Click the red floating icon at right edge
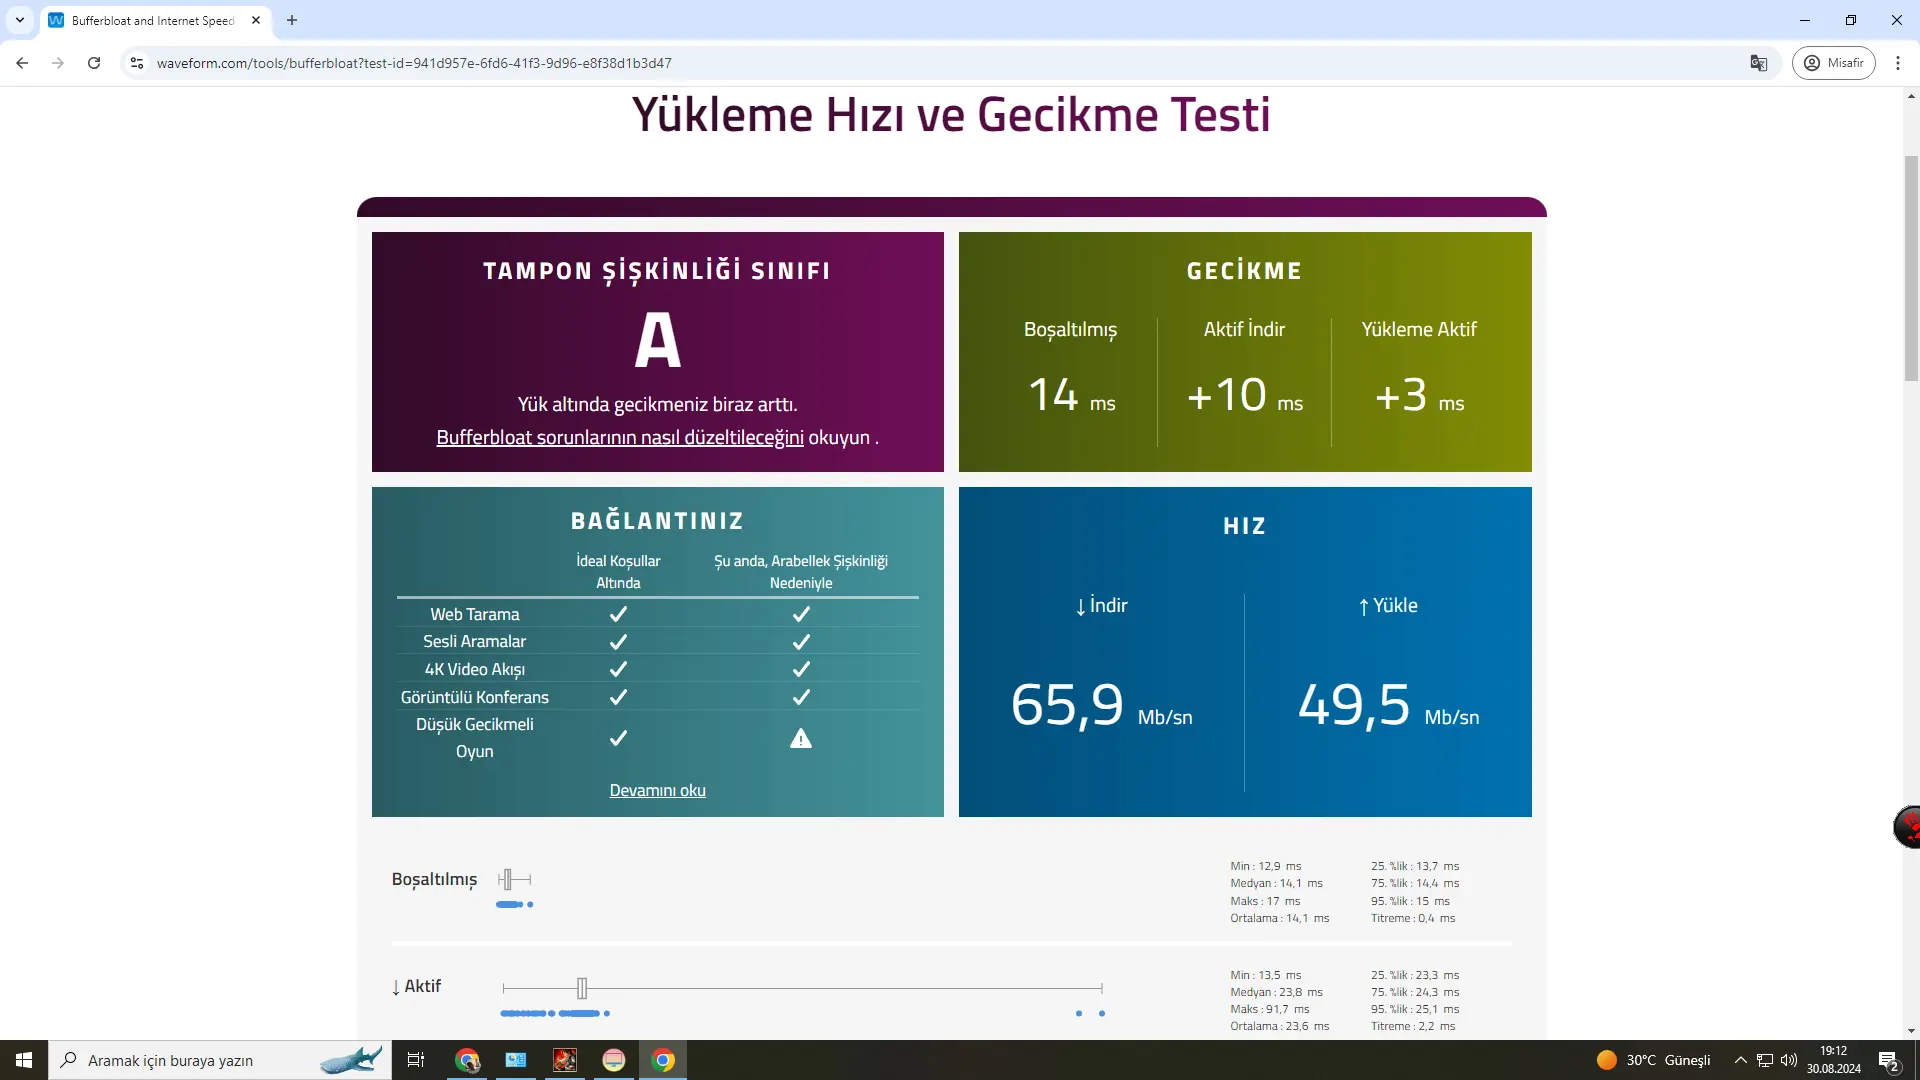The width and height of the screenshot is (1920, 1080). 1908,827
